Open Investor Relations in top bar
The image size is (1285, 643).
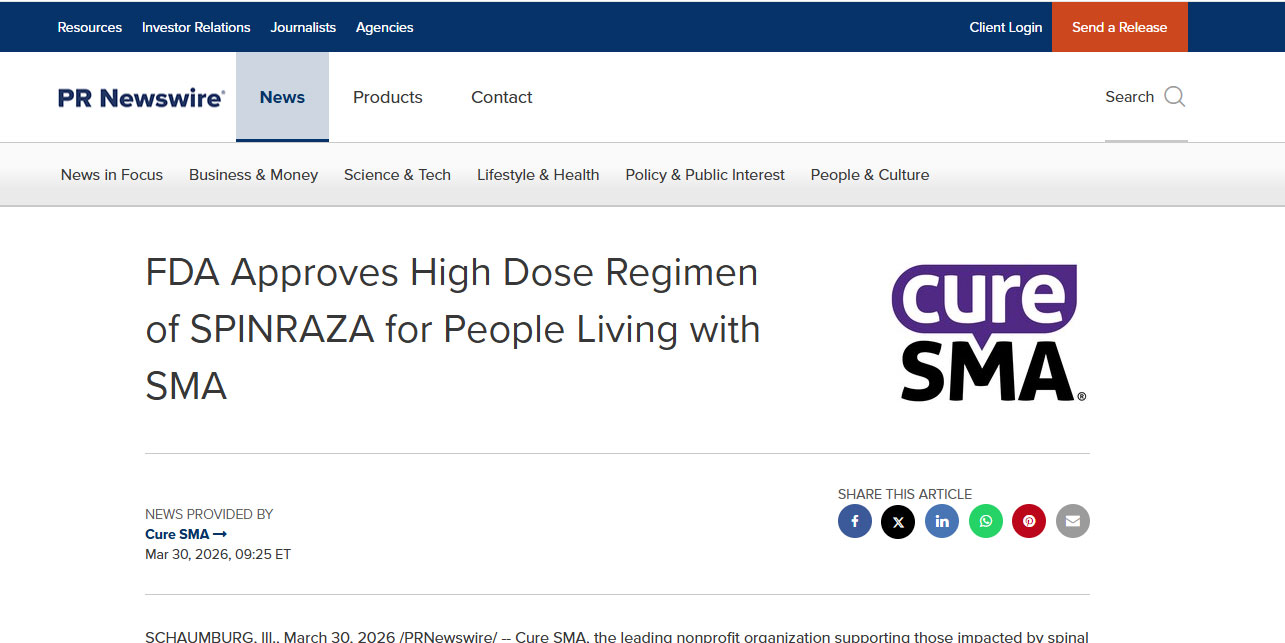[x=196, y=27]
